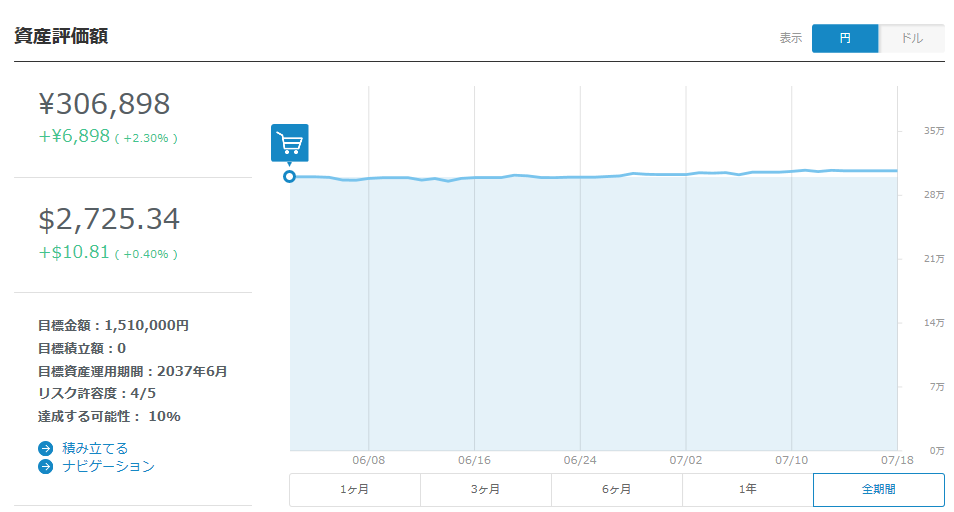This screenshot has height=512, width=954.
Task: Select the 全期間 period tab
Action: coord(878,490)
